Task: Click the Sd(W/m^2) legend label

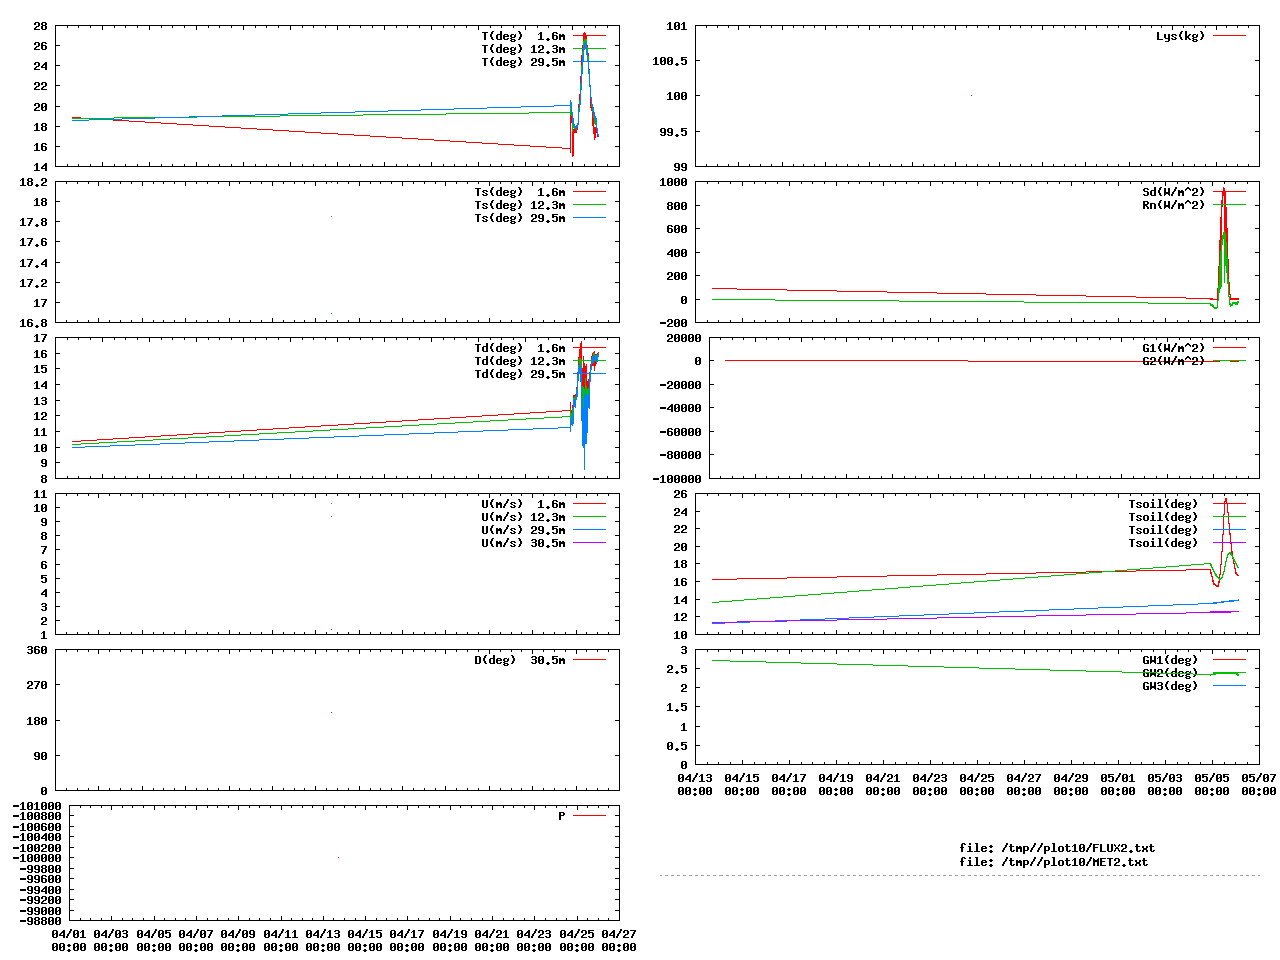Action: (1174, 192)
